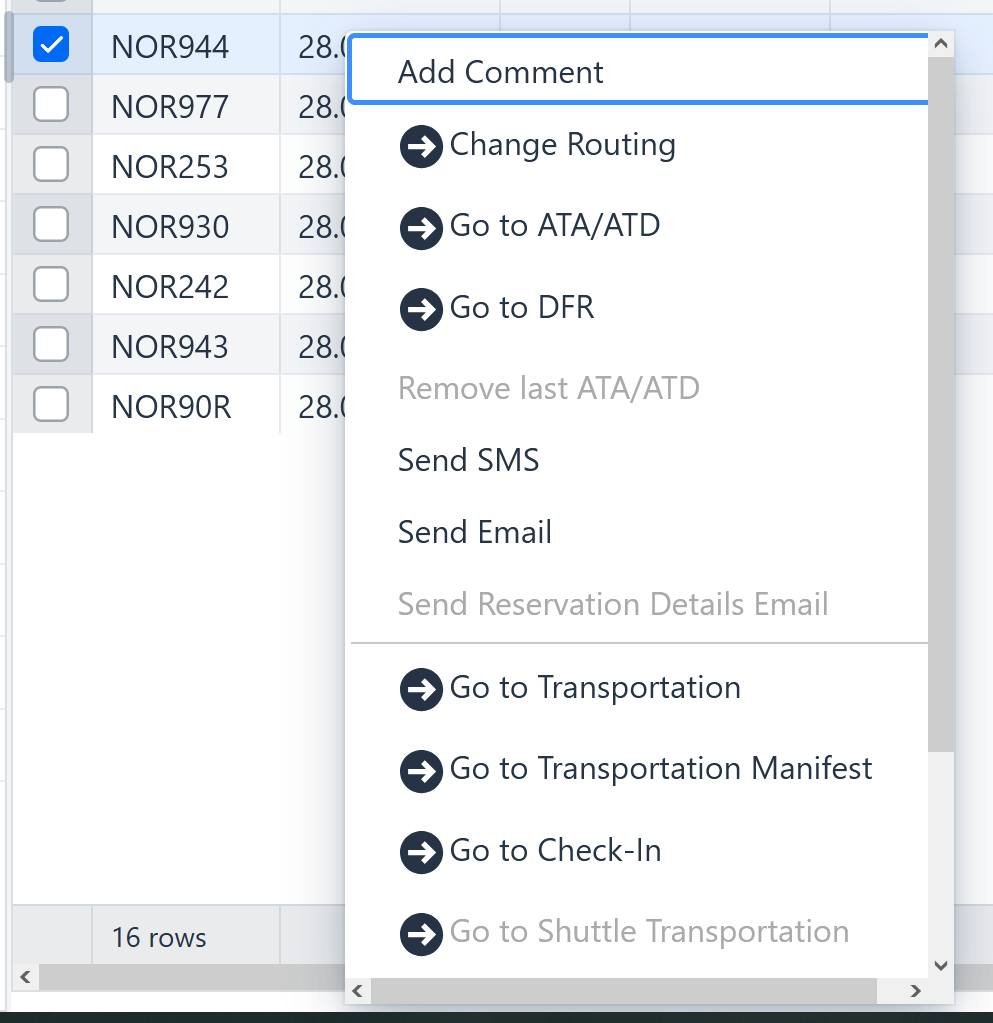Click arrow icon next to Go to ATA/ATD
993x1023 pixels.
[421, 228]
